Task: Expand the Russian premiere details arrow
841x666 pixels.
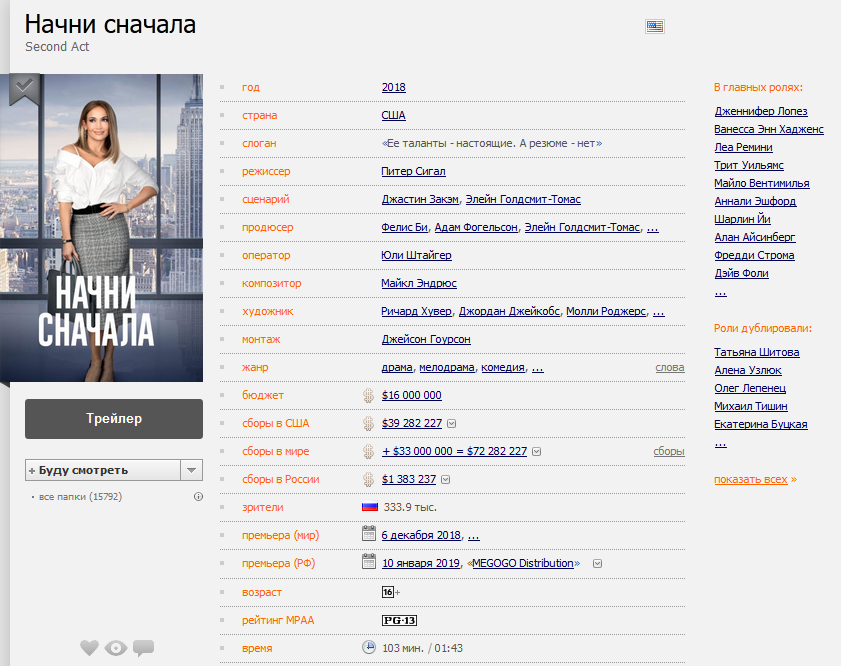Action: tap(597, 564)
